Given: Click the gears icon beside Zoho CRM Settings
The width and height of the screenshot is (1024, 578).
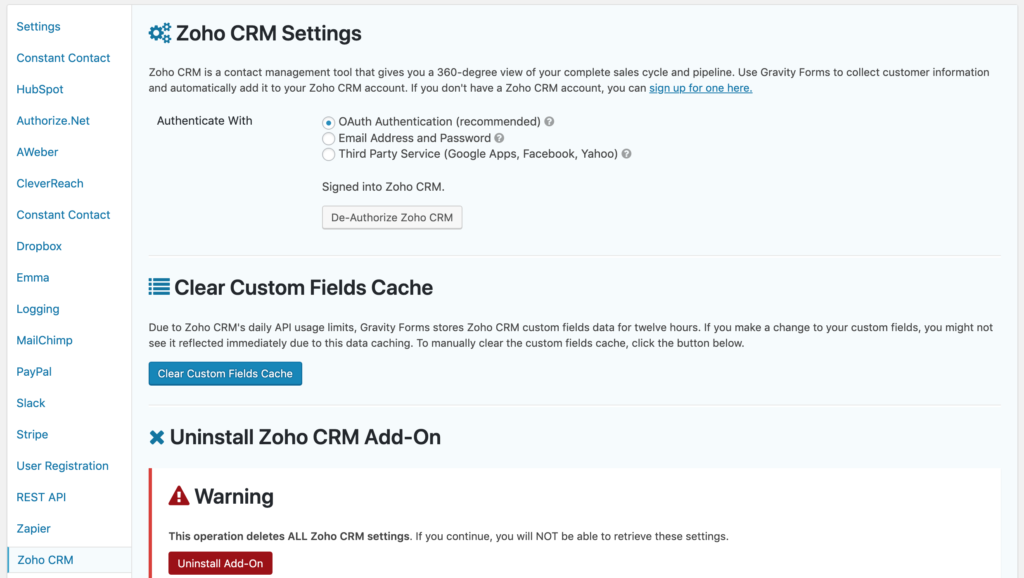Looking at the screenshot, I should pyautogui.click(x=158, y=32).
